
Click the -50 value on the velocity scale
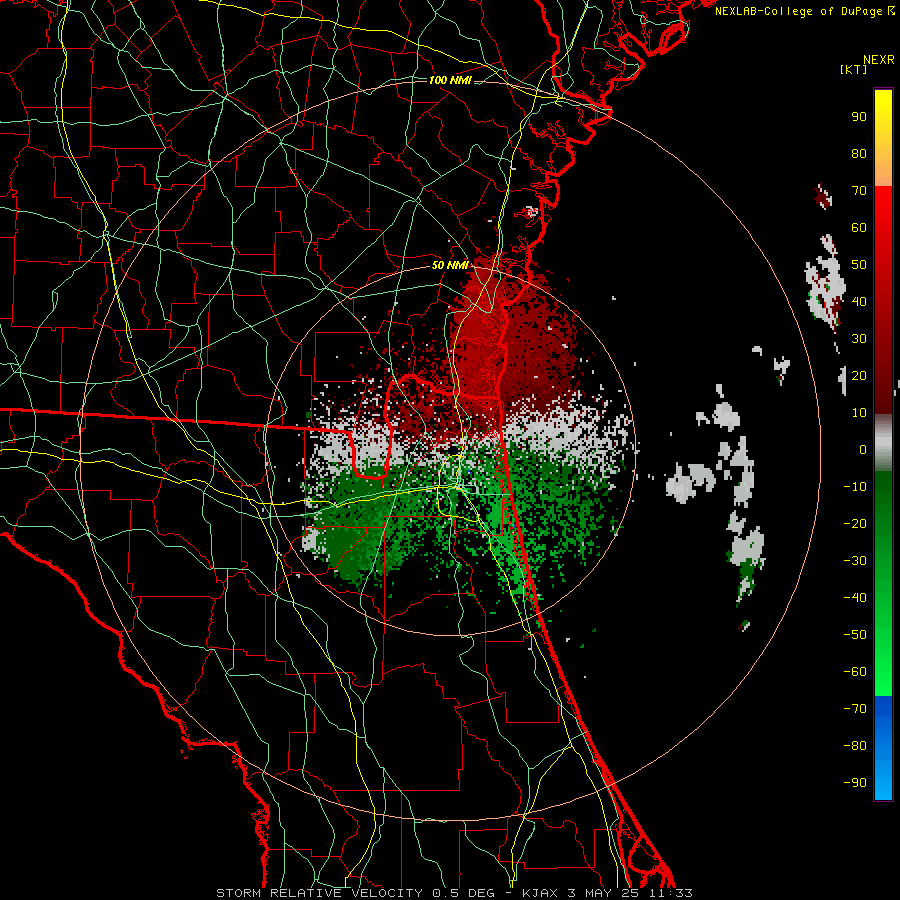click(855, 635)
